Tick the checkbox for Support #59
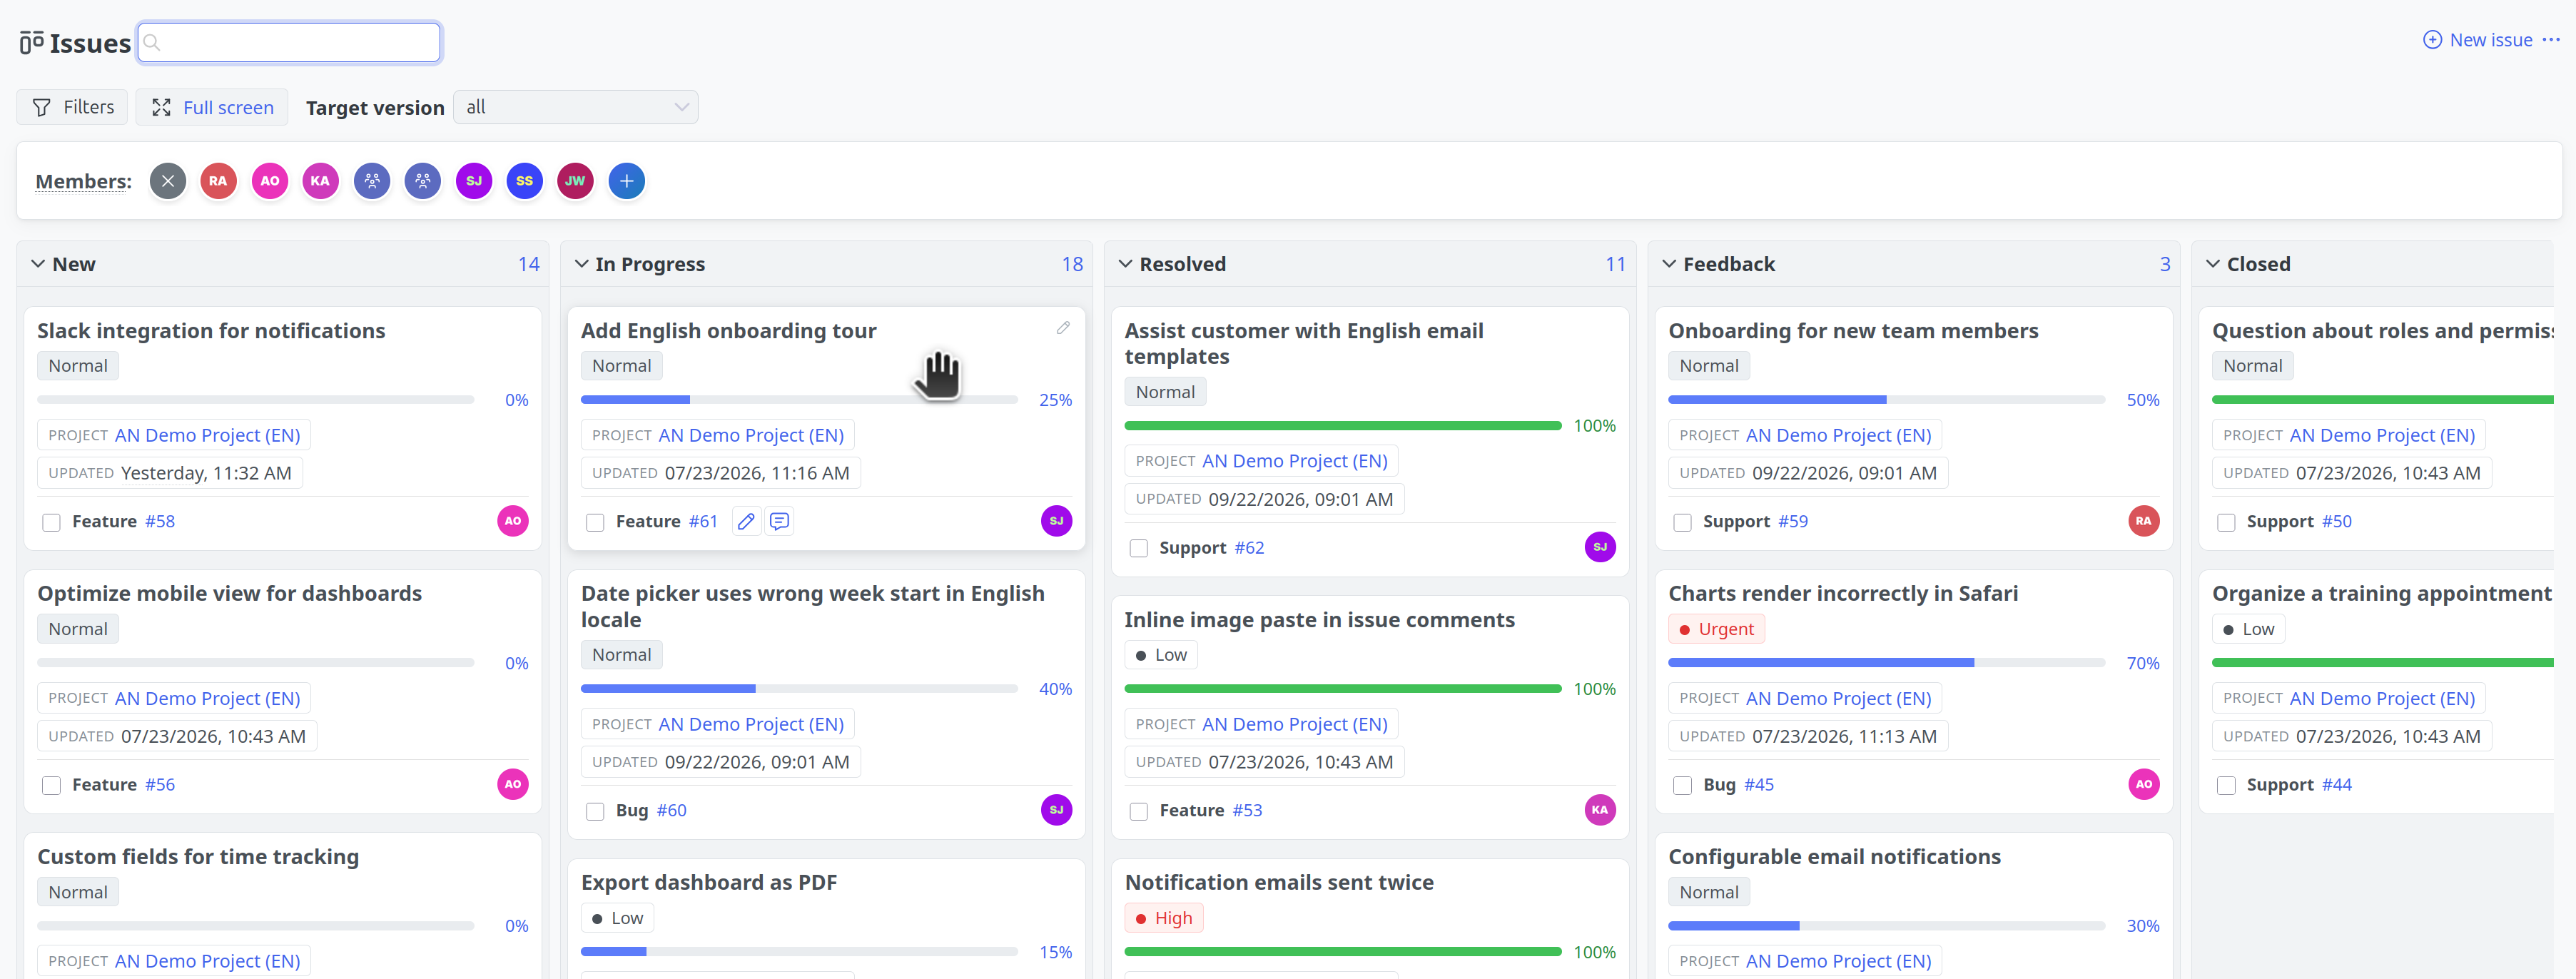 1683,522
